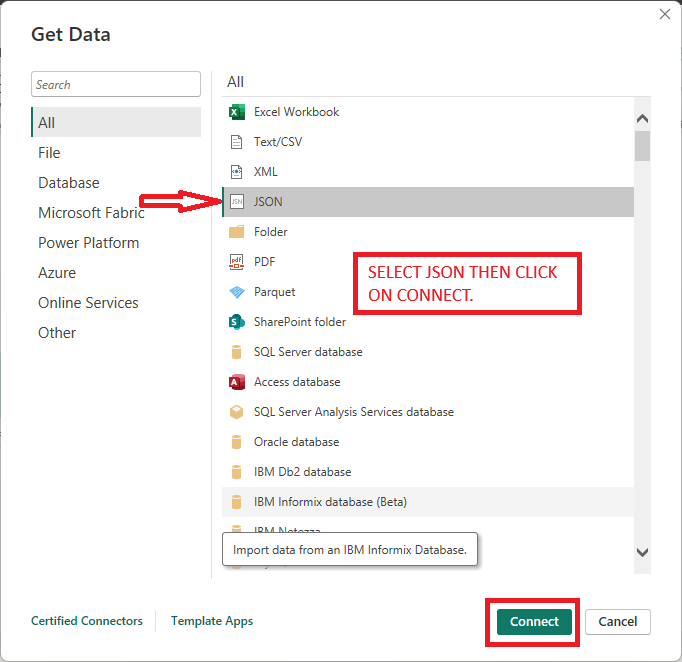Select the Access database label
Viewport: 682px width, 662px height.
coord(297,382)
